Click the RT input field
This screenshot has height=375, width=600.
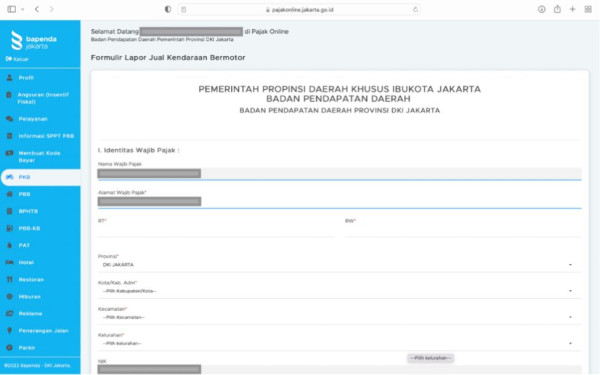point(216,231)
